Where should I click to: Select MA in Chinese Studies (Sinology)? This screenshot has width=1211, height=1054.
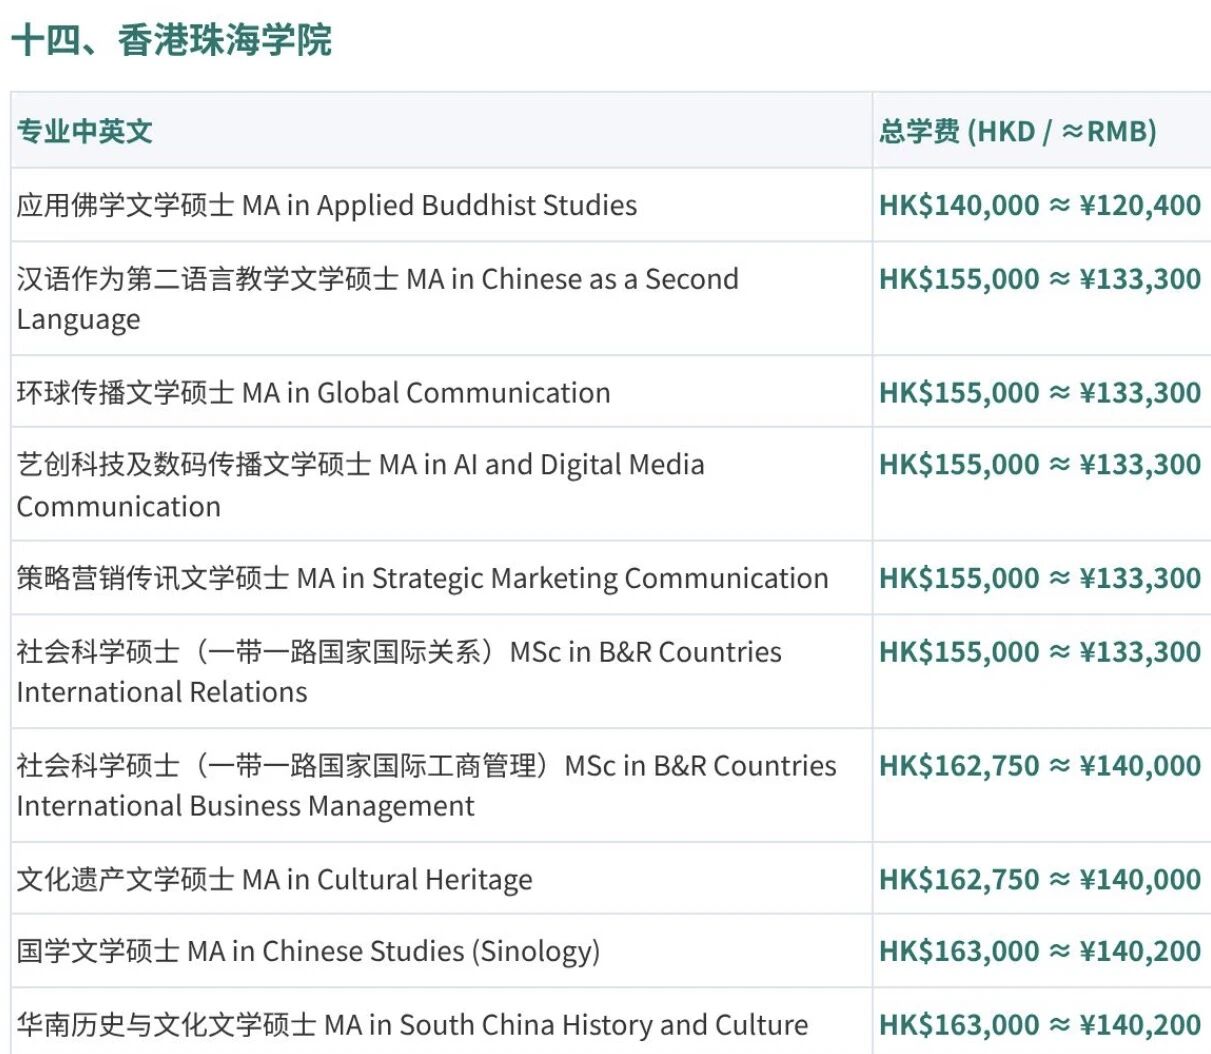pos(309,951)
